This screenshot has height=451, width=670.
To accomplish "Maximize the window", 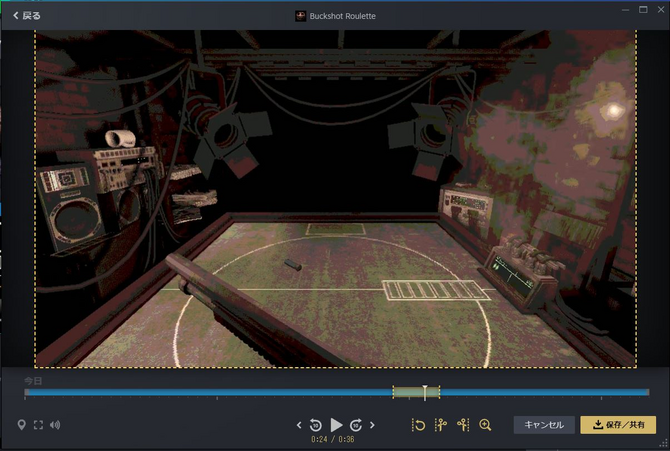I will [642, 9].
